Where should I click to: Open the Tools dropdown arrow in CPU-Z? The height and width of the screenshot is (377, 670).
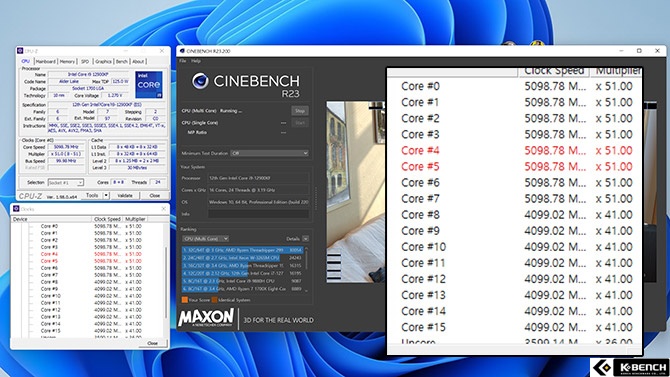tap(106, 195)
